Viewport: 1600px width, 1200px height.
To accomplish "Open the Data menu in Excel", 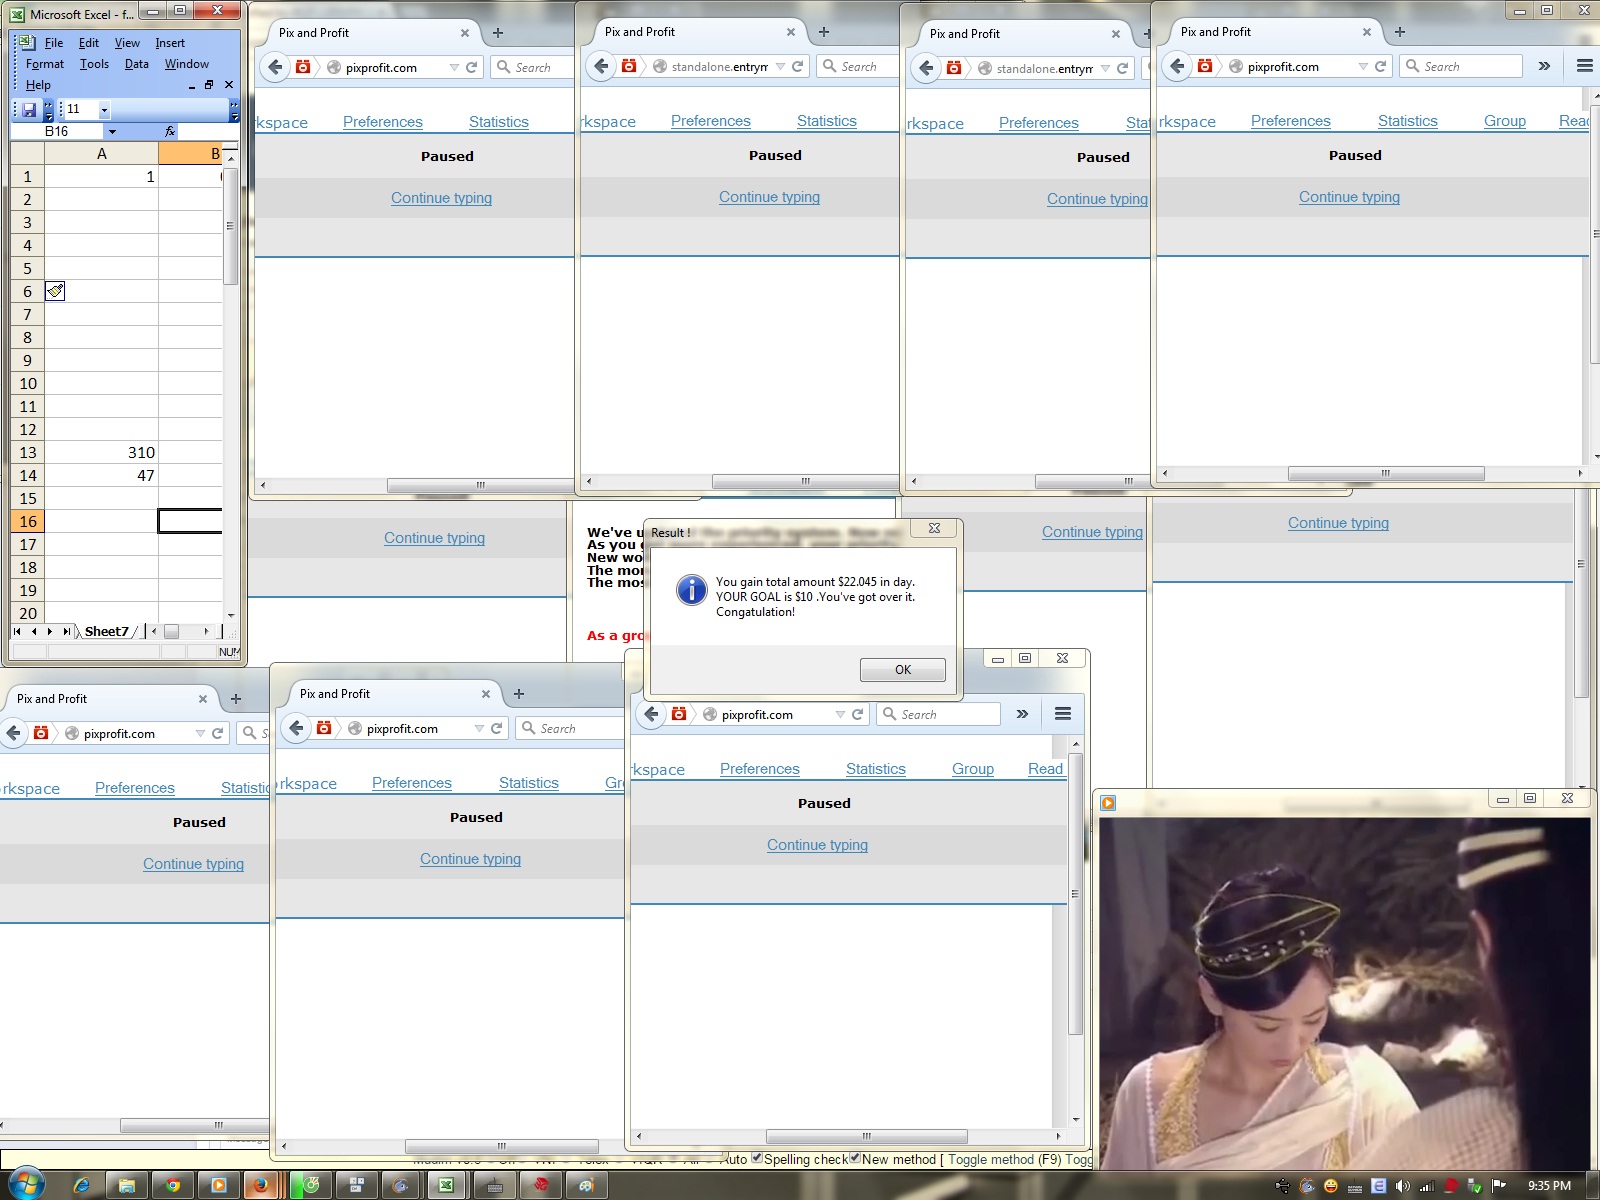I will [137, 64].
